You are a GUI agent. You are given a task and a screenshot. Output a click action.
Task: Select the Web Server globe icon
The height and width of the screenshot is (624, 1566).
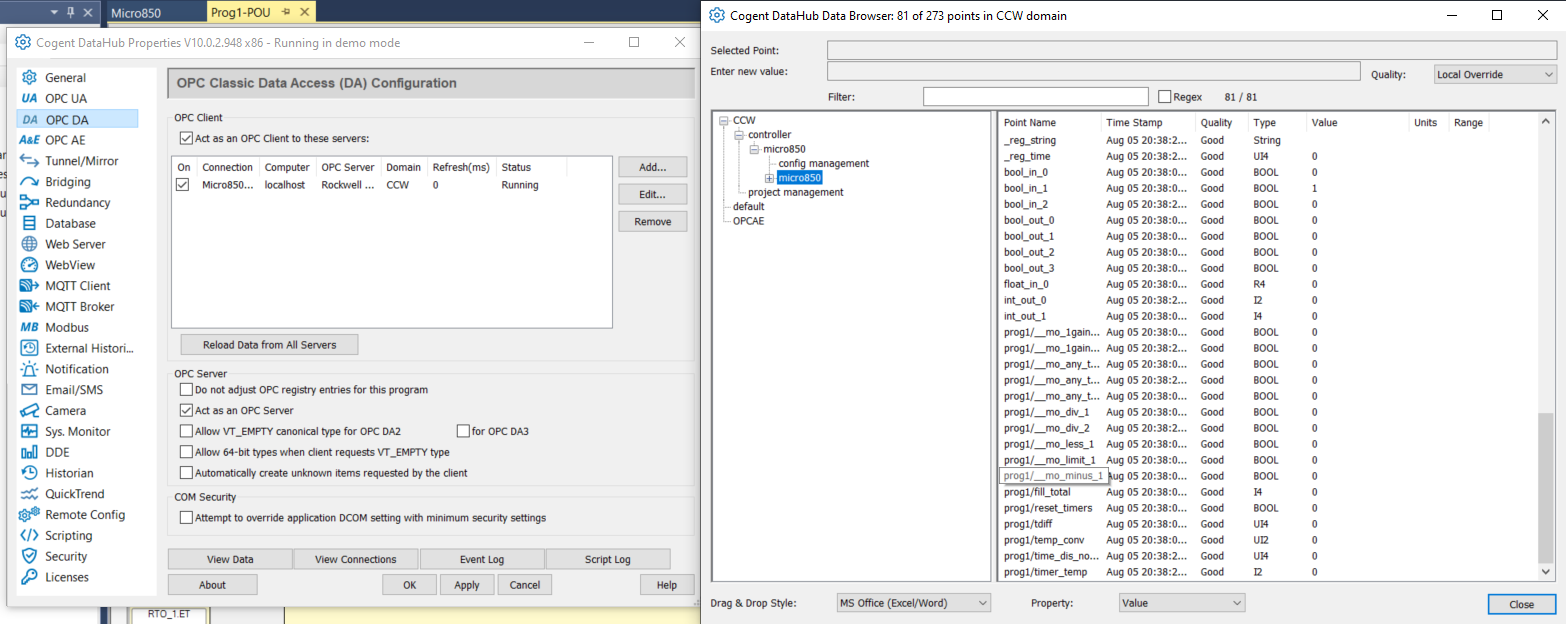point(29,244)
